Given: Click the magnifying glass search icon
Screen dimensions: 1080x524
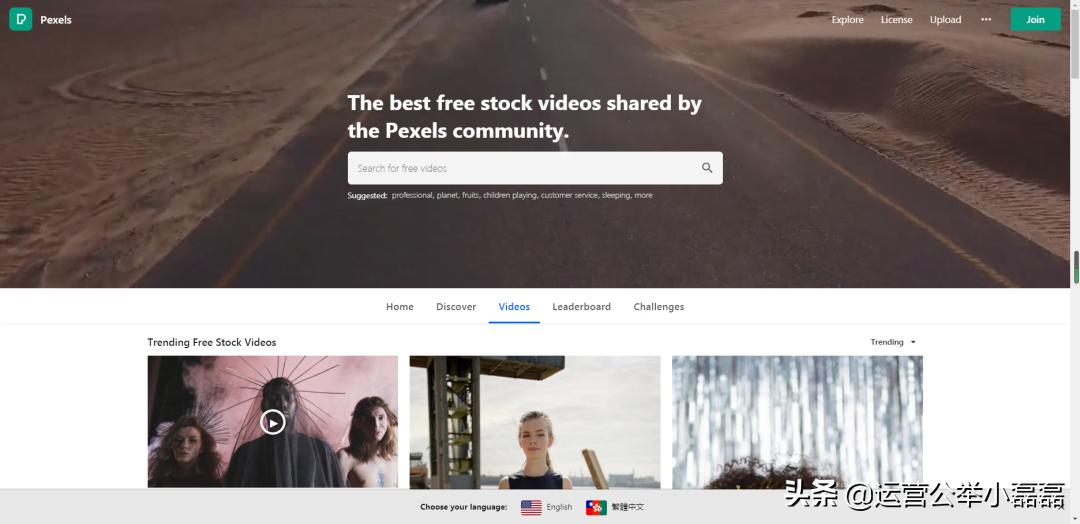Looking at the screenshot, I should coord(707,168).
